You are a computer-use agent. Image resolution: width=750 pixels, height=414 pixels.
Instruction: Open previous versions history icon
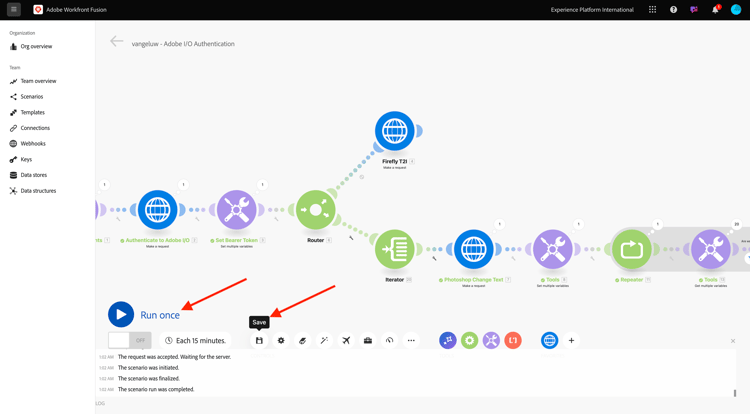(389, 340)
